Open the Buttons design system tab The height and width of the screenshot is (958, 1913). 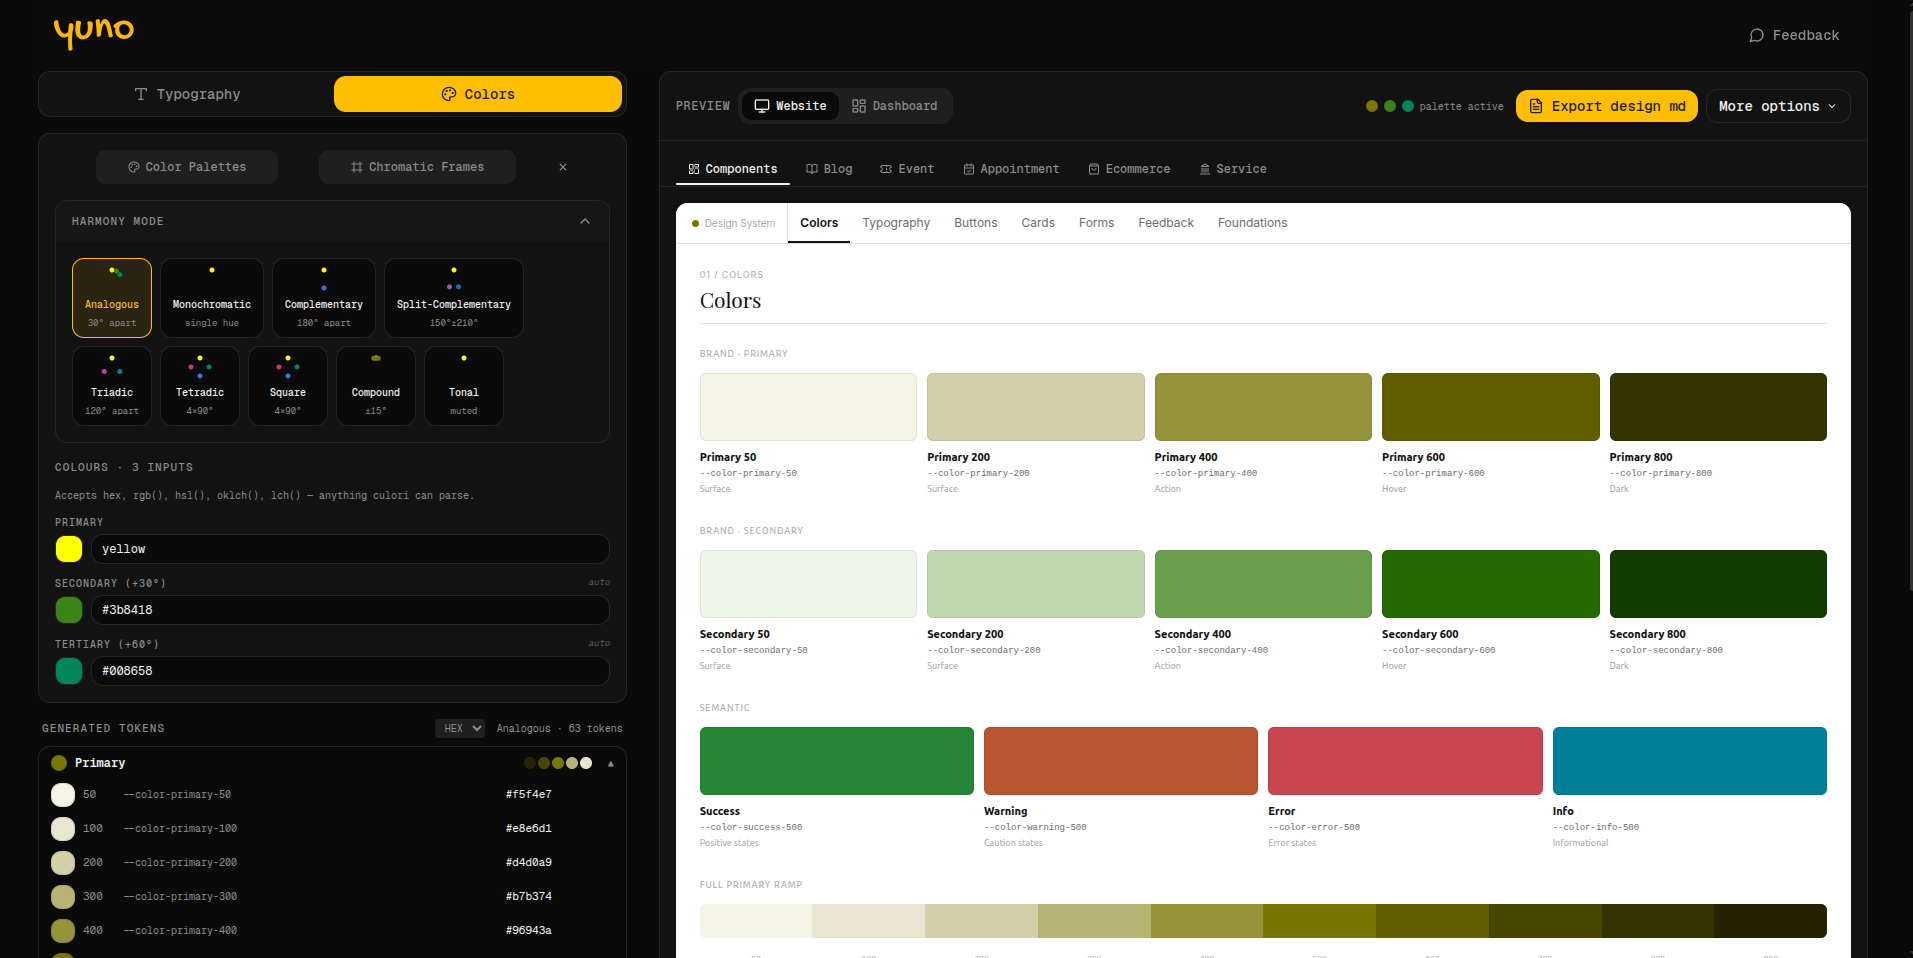(976, 223)
